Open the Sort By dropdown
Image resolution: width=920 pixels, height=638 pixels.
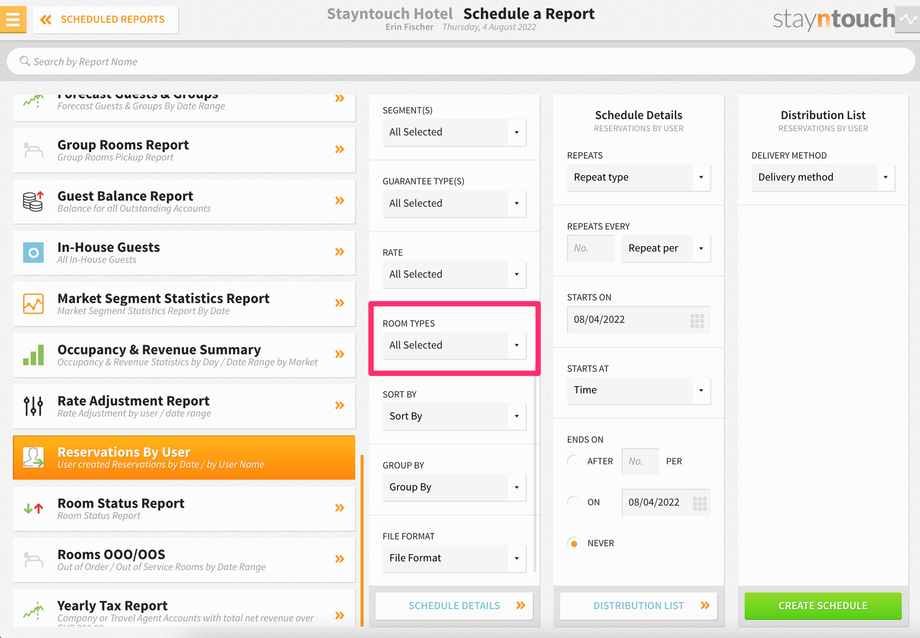point(454,416)
